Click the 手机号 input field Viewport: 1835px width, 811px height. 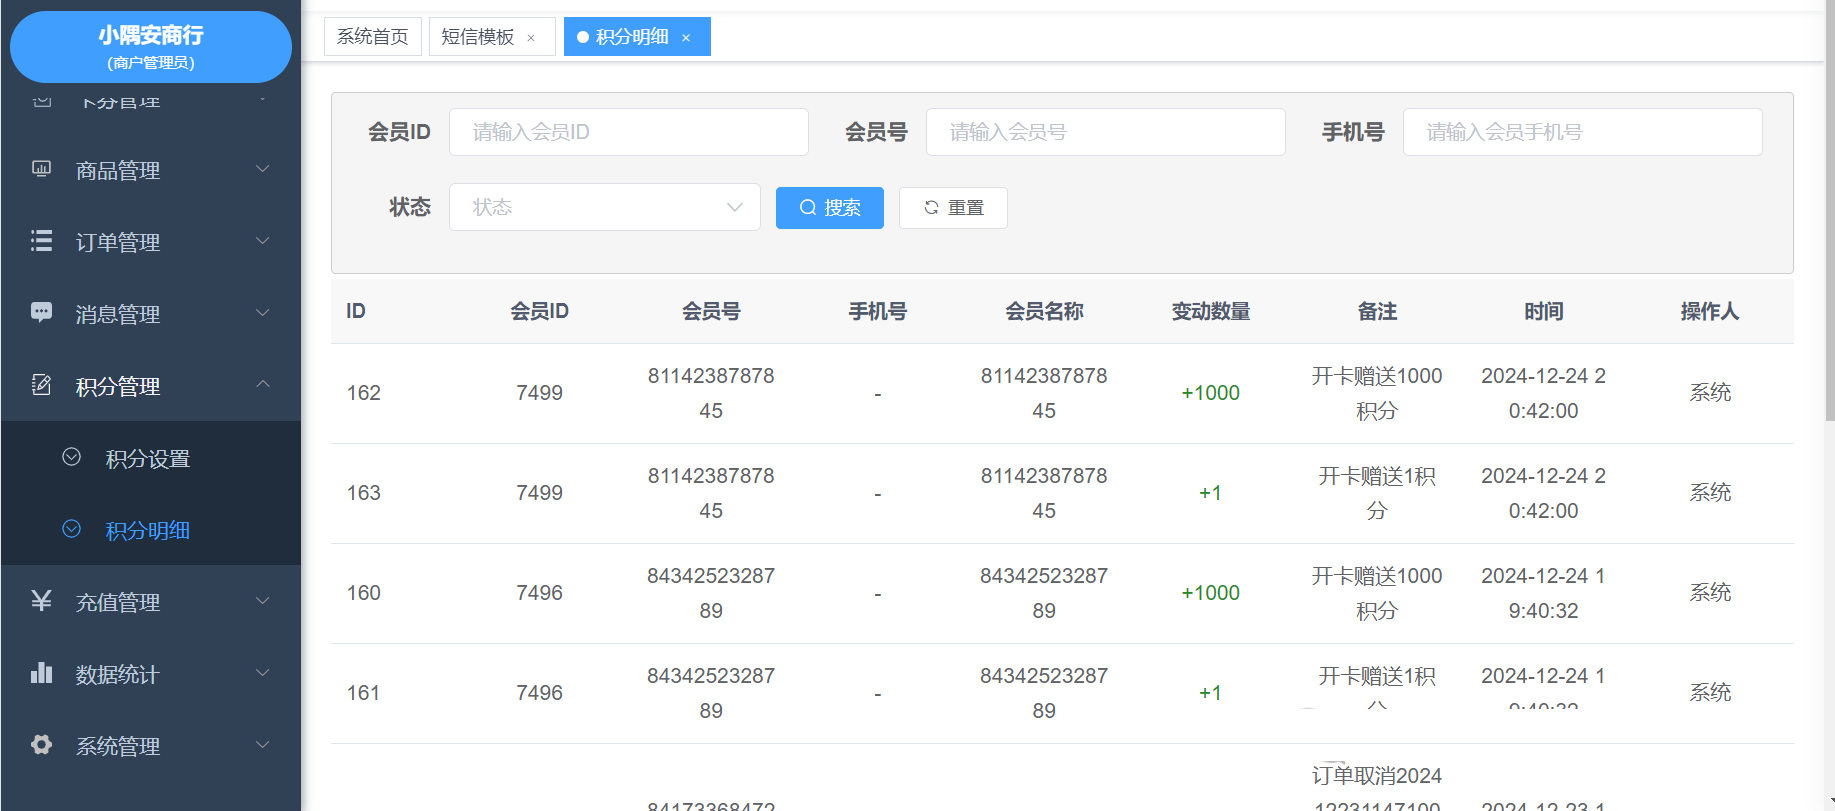(x=1581, y=132)
